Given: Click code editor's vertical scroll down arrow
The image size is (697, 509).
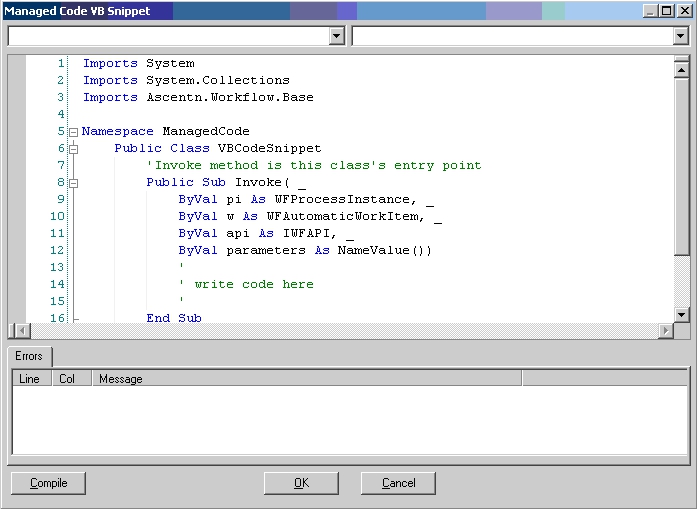Looking at the screenshot, I should (682, 314).
